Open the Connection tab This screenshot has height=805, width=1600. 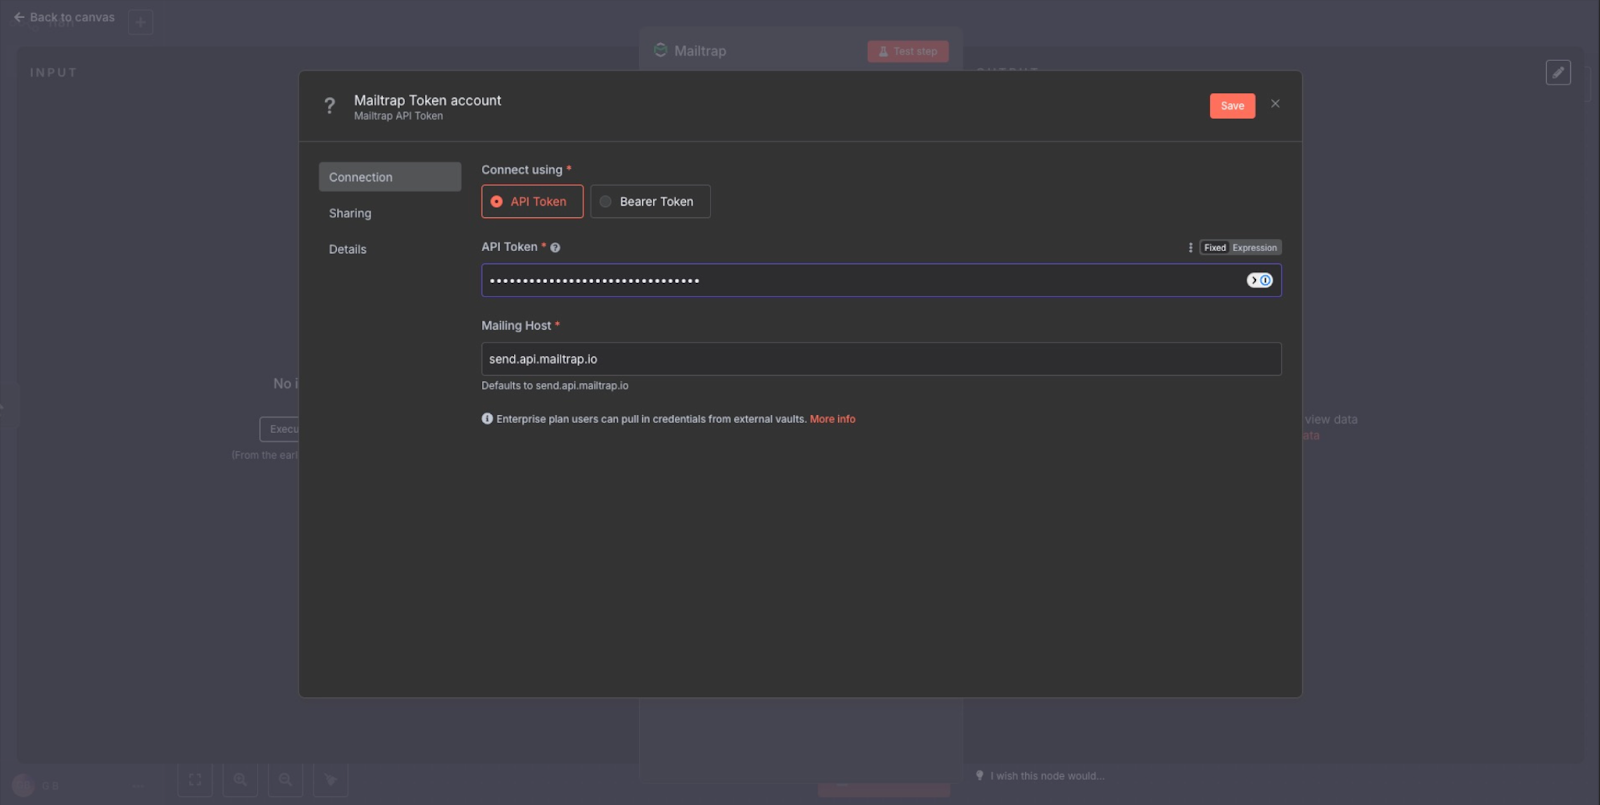coord(389,177)
